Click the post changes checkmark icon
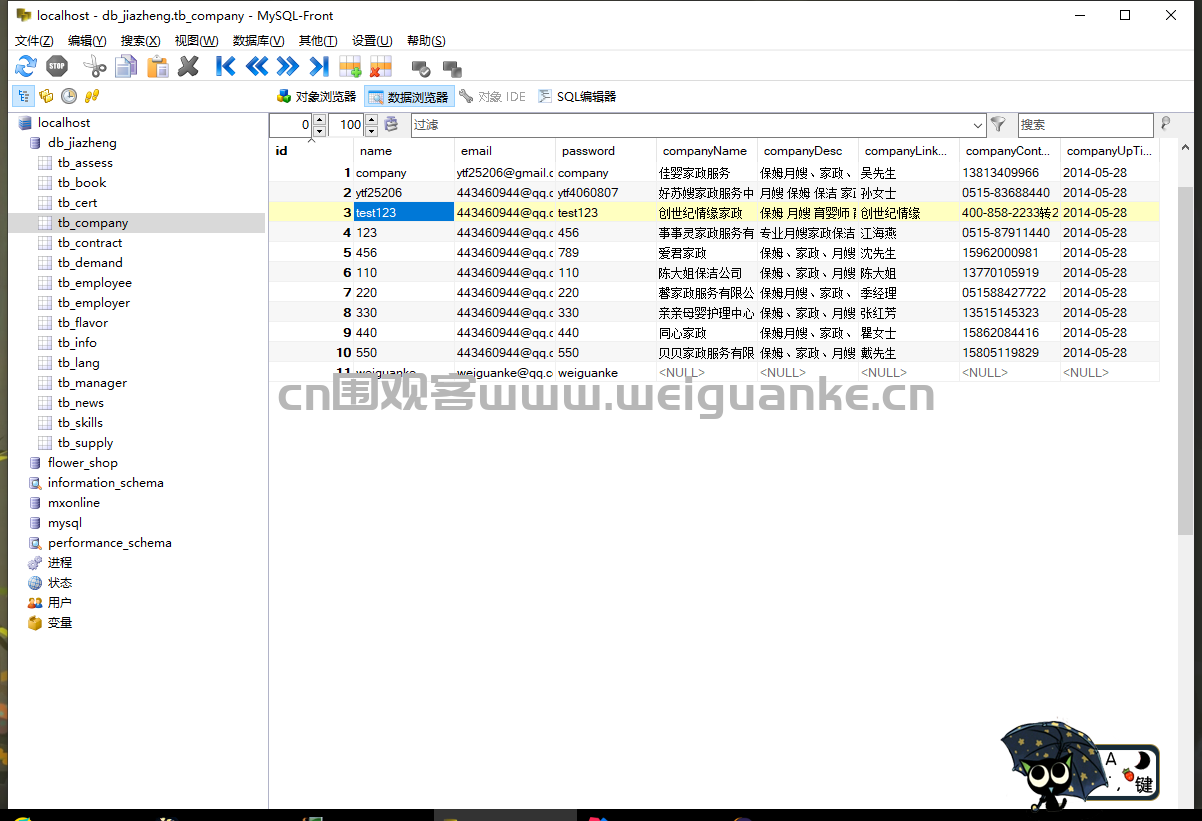1202x821 pixels. click(x=421, y=69)
